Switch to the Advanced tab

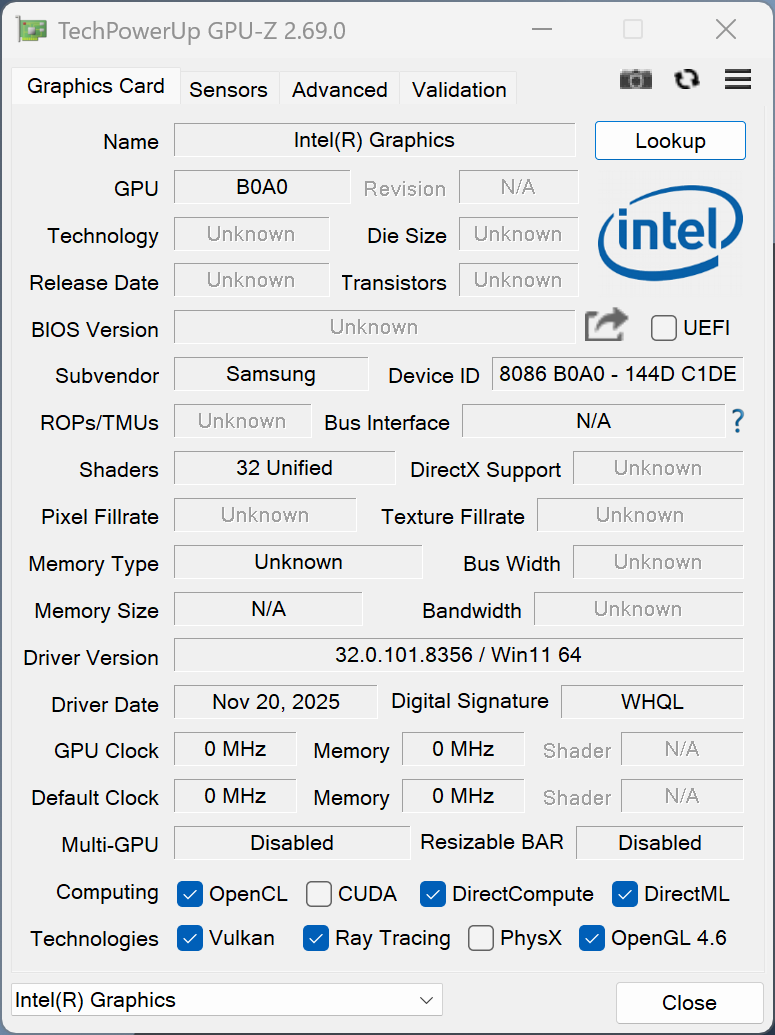click(x=339, y=90)
